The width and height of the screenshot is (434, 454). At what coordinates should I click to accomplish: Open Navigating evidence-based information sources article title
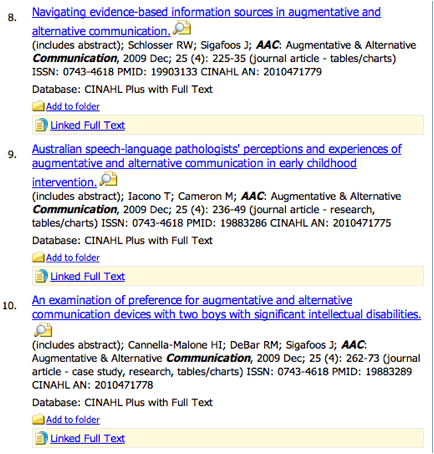[206, 22]
